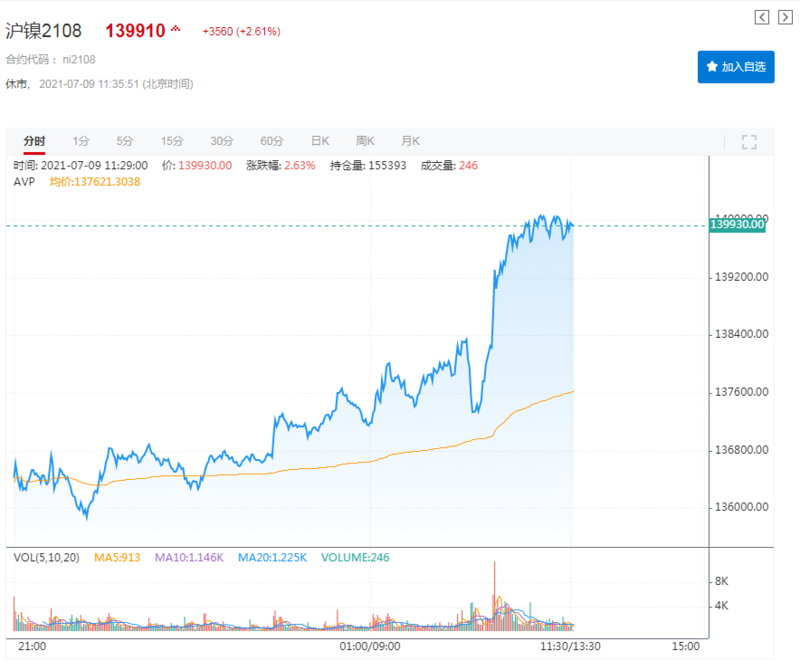Click the previous contract arrow icon
The image size is (800, 661).
(762, 17)
